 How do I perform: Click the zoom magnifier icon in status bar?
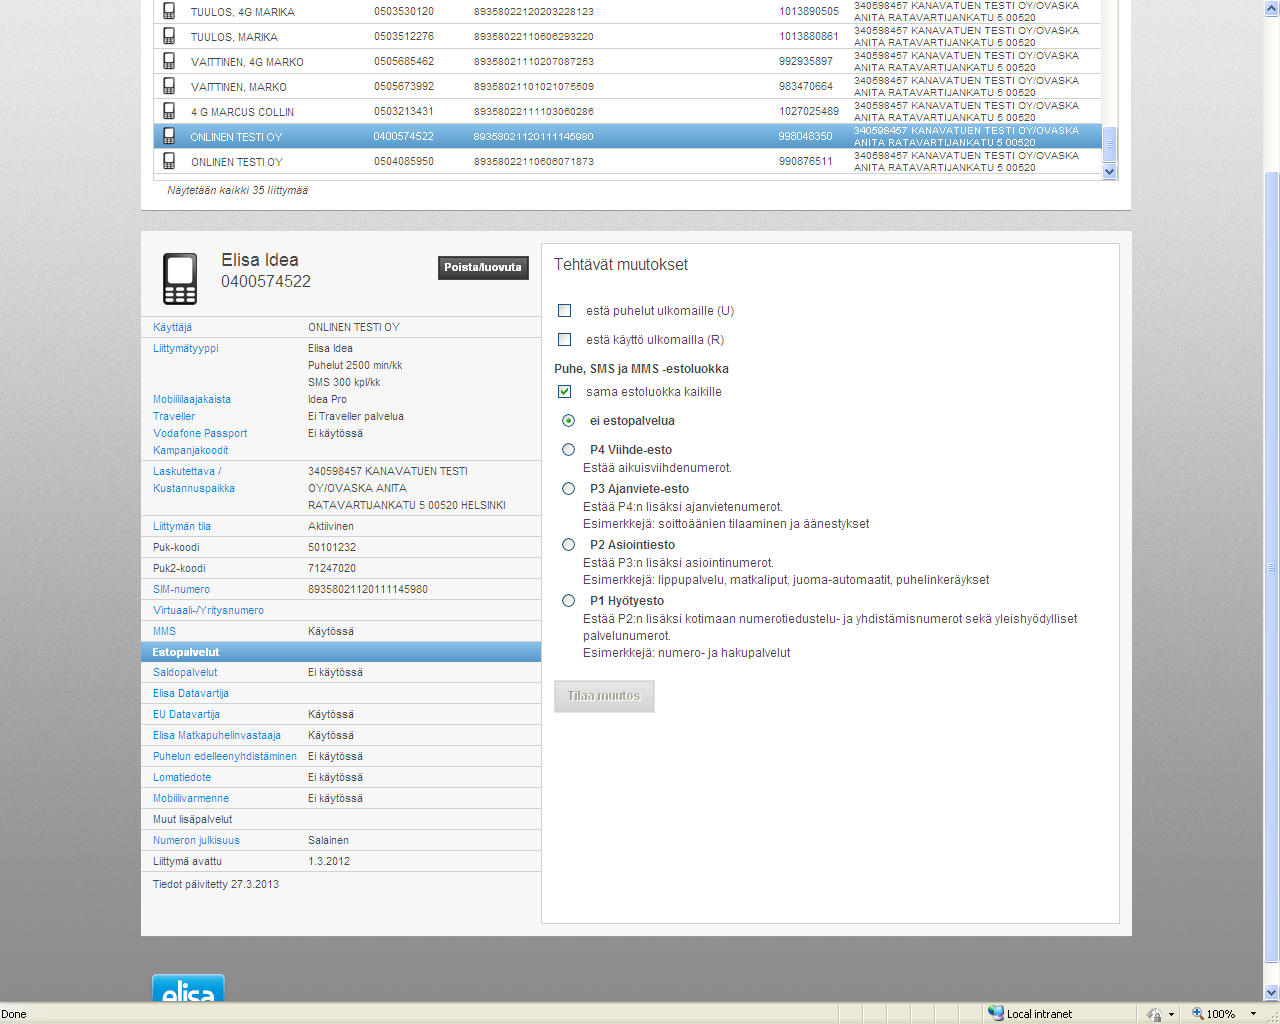1197,1013
